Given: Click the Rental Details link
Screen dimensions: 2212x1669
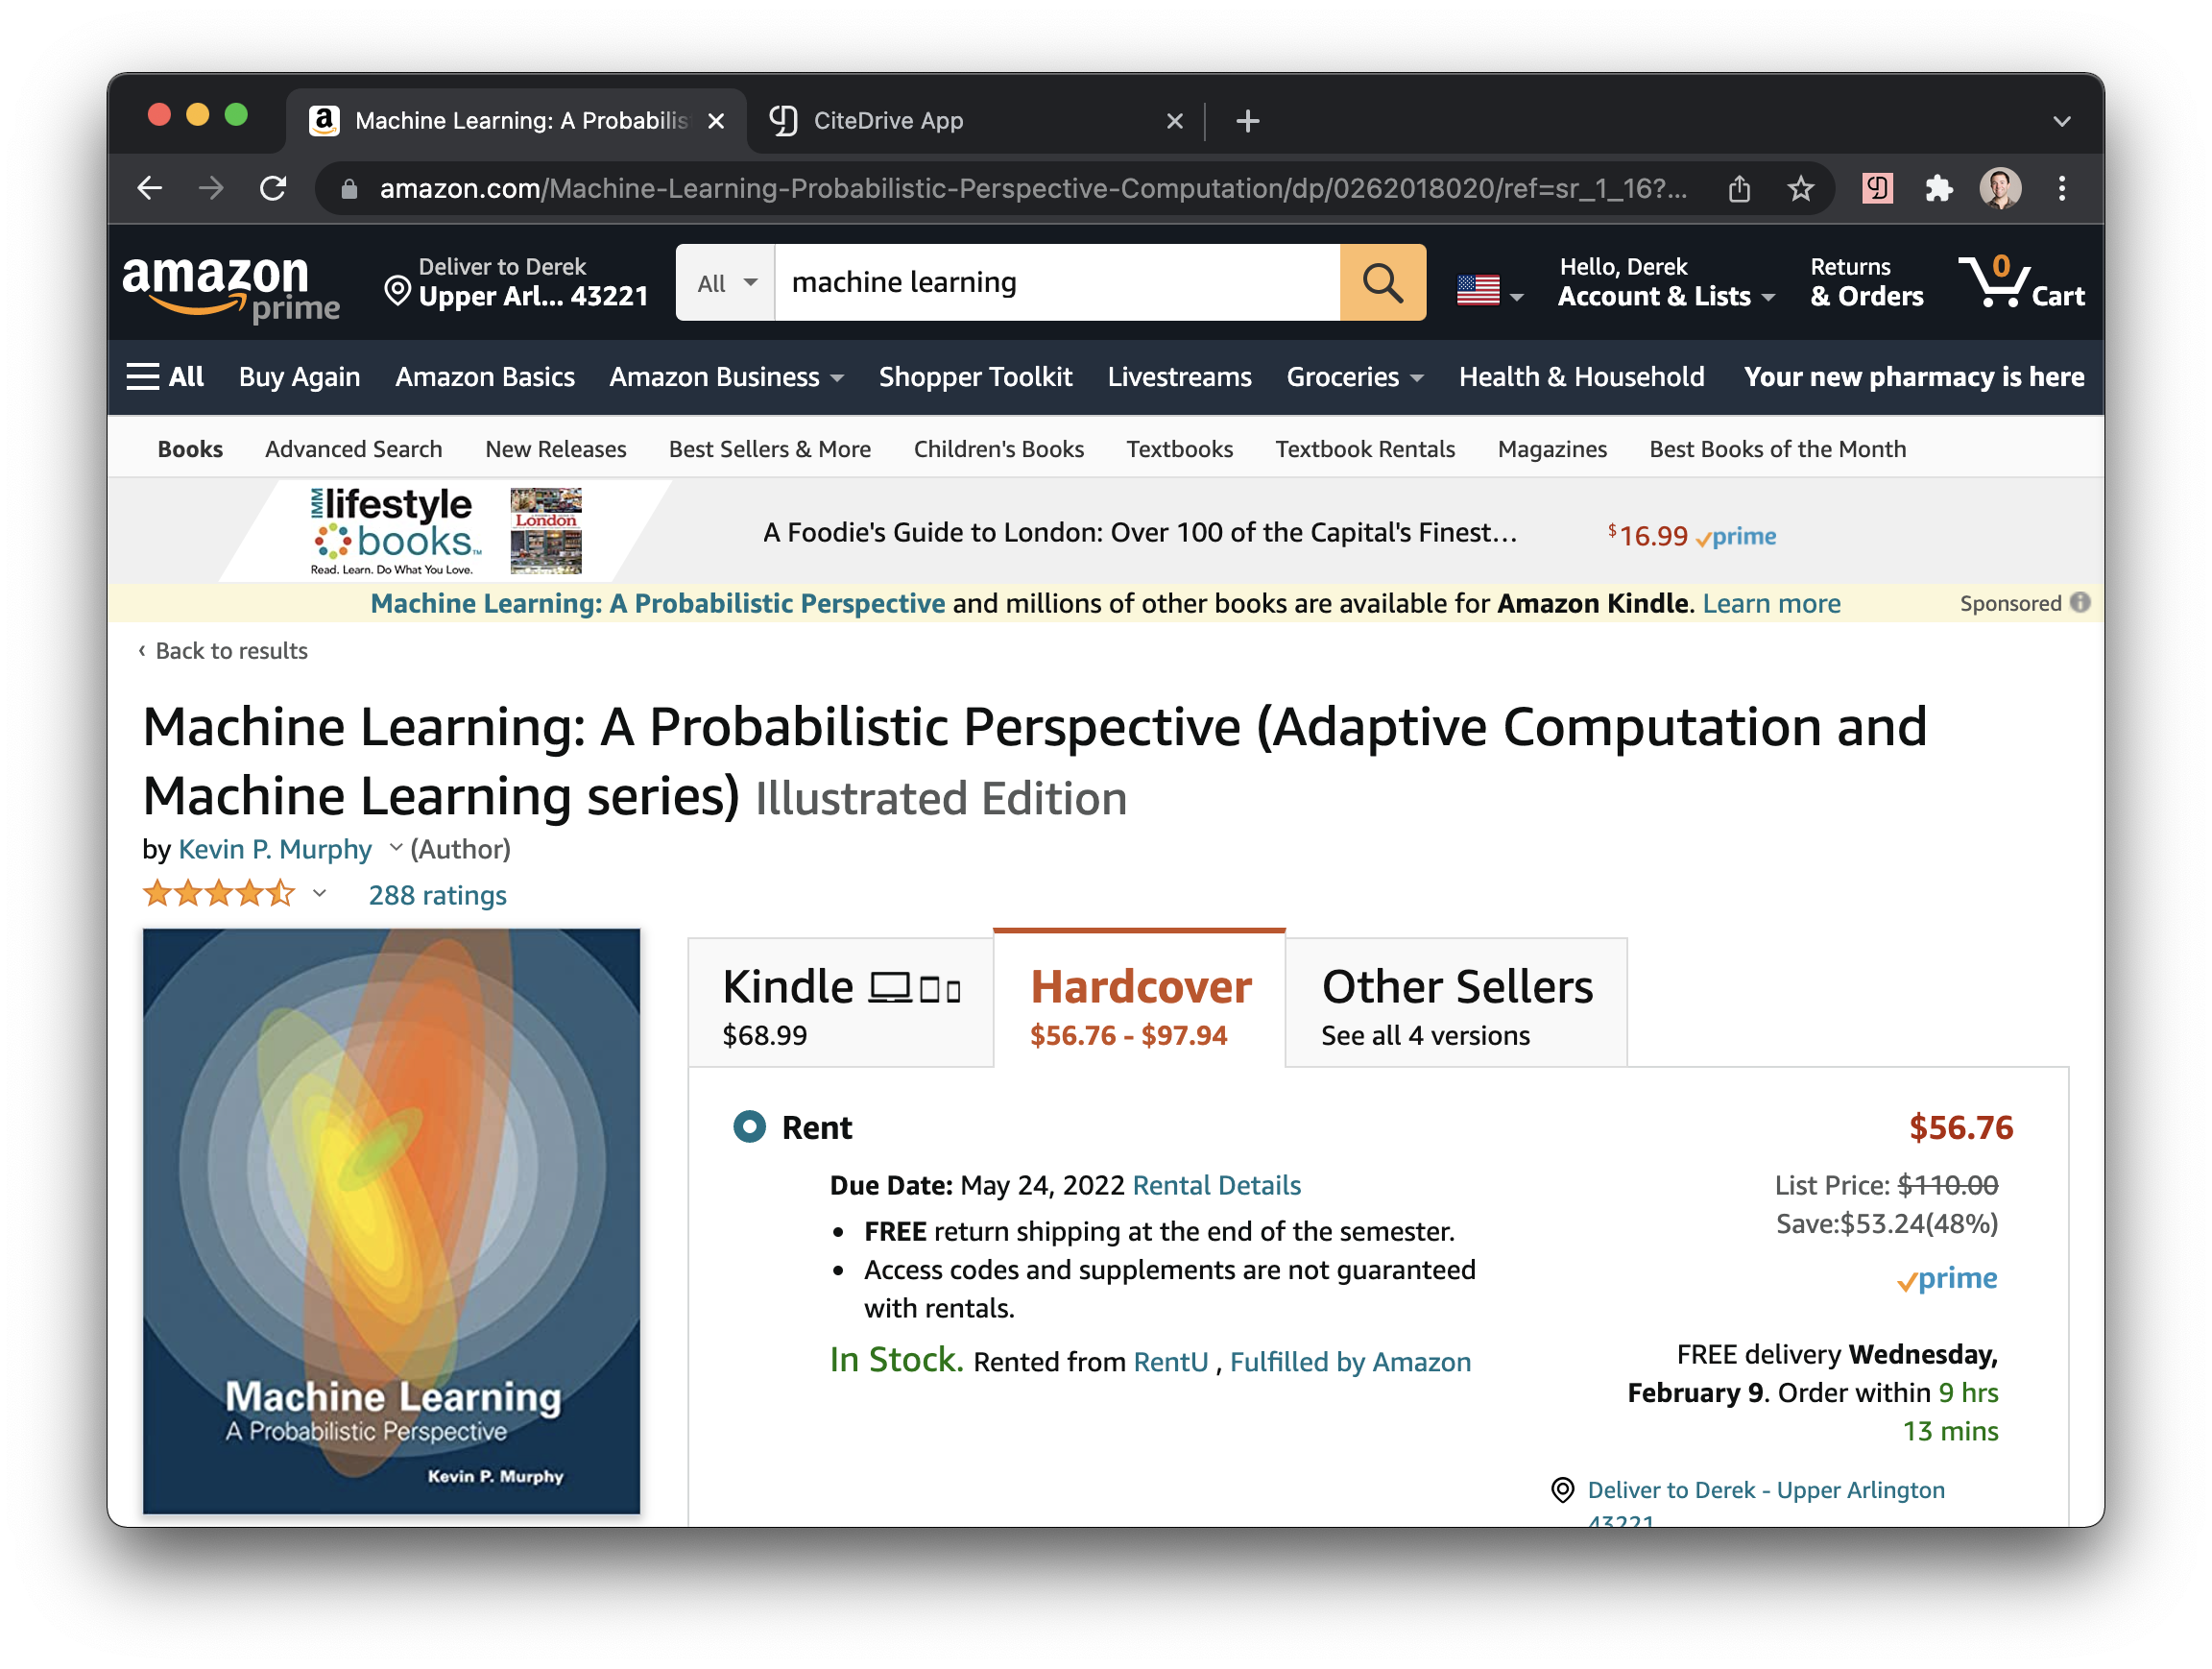Looking at the screenshot, I should (1216, 1186).
